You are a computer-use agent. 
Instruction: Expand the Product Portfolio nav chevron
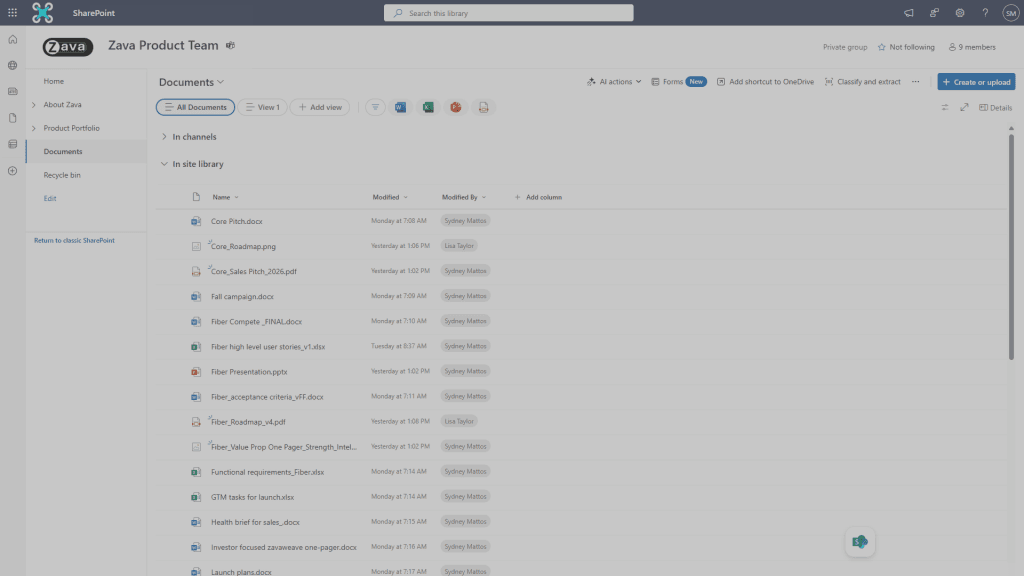pyautogui.click(x=33, y=128)
